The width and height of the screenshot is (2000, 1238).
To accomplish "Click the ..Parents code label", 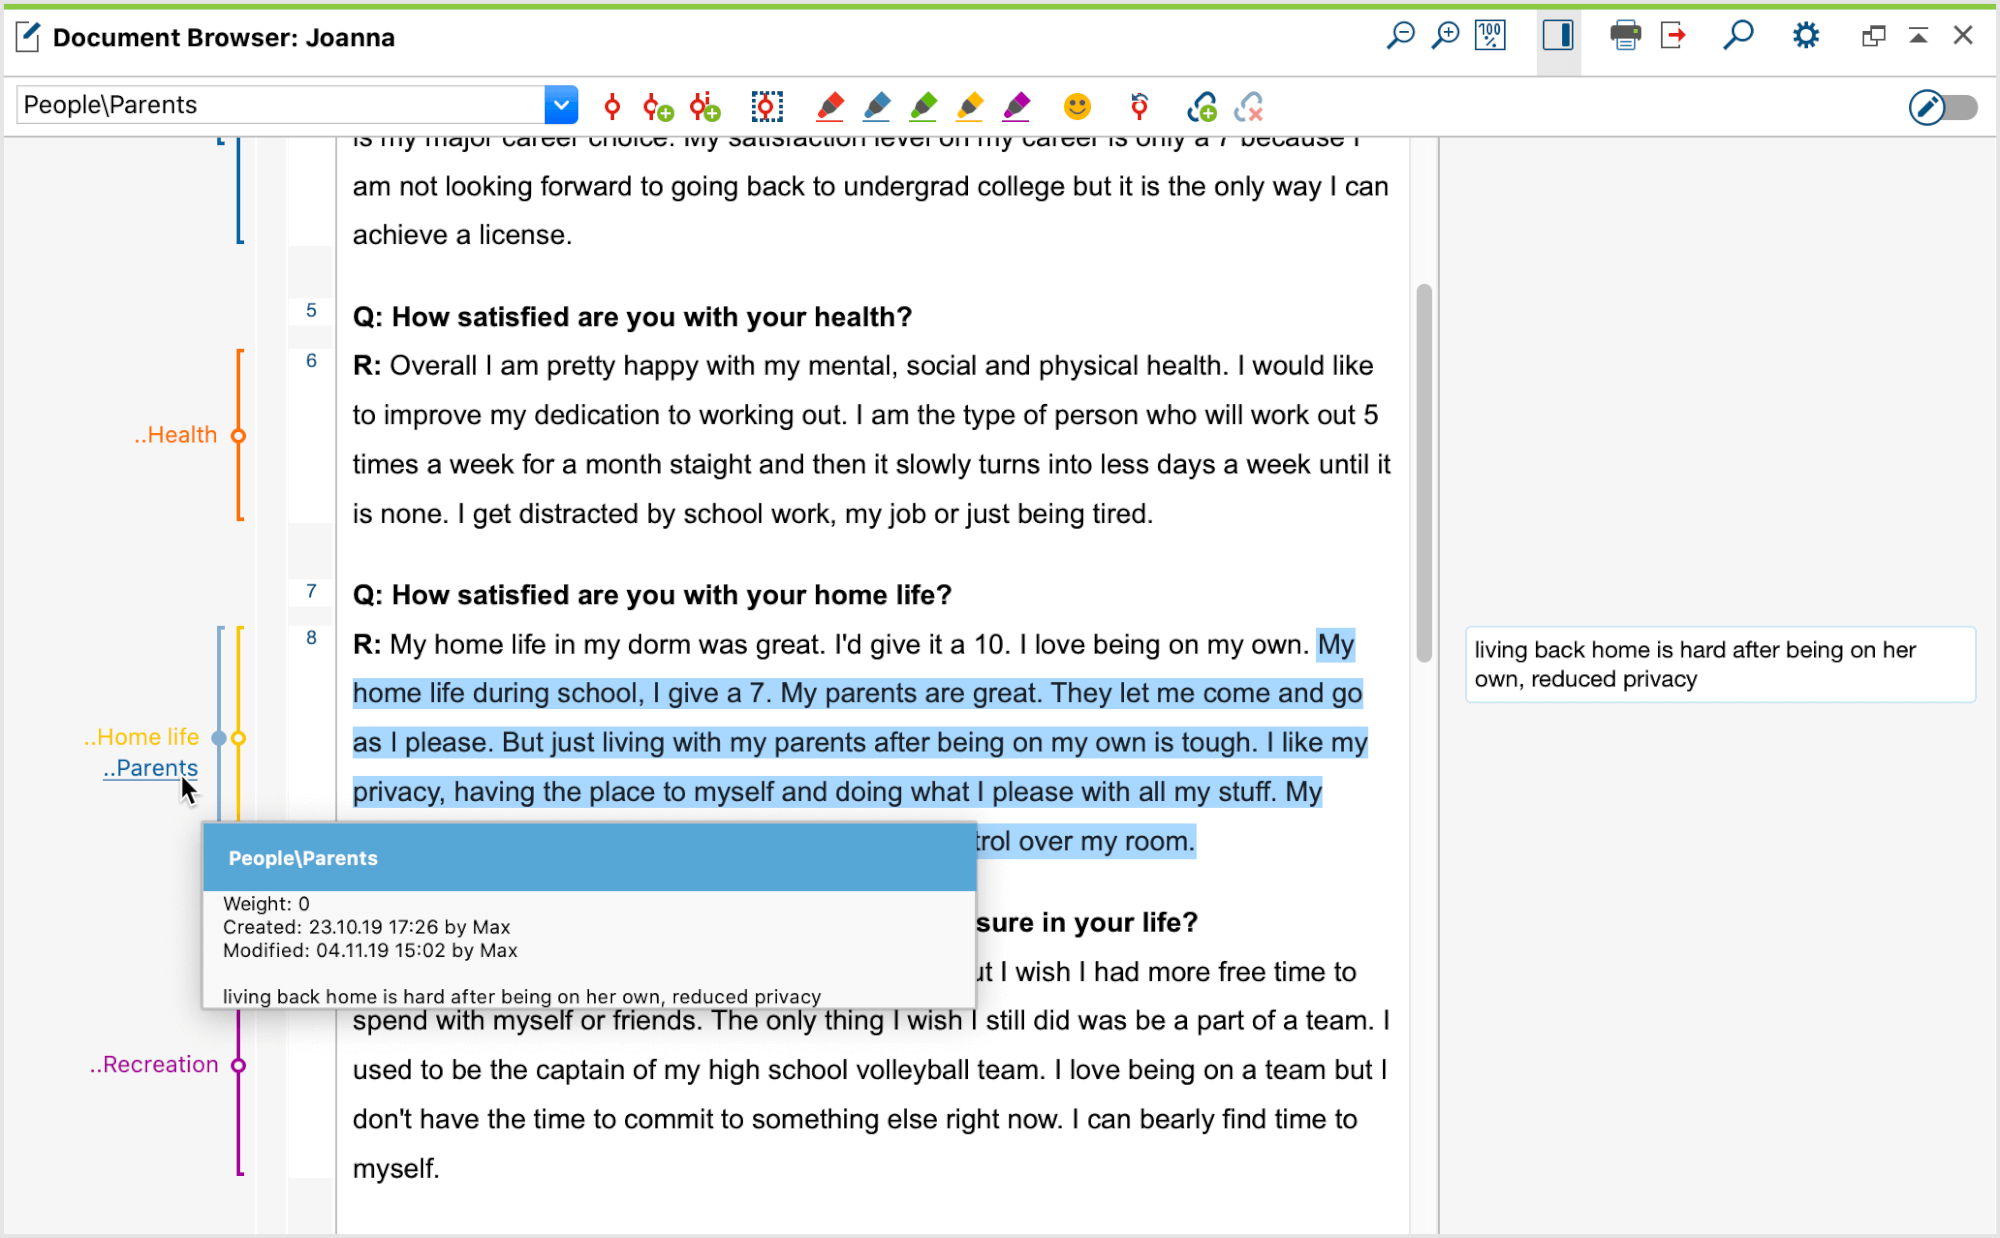I will click(150, 768).
